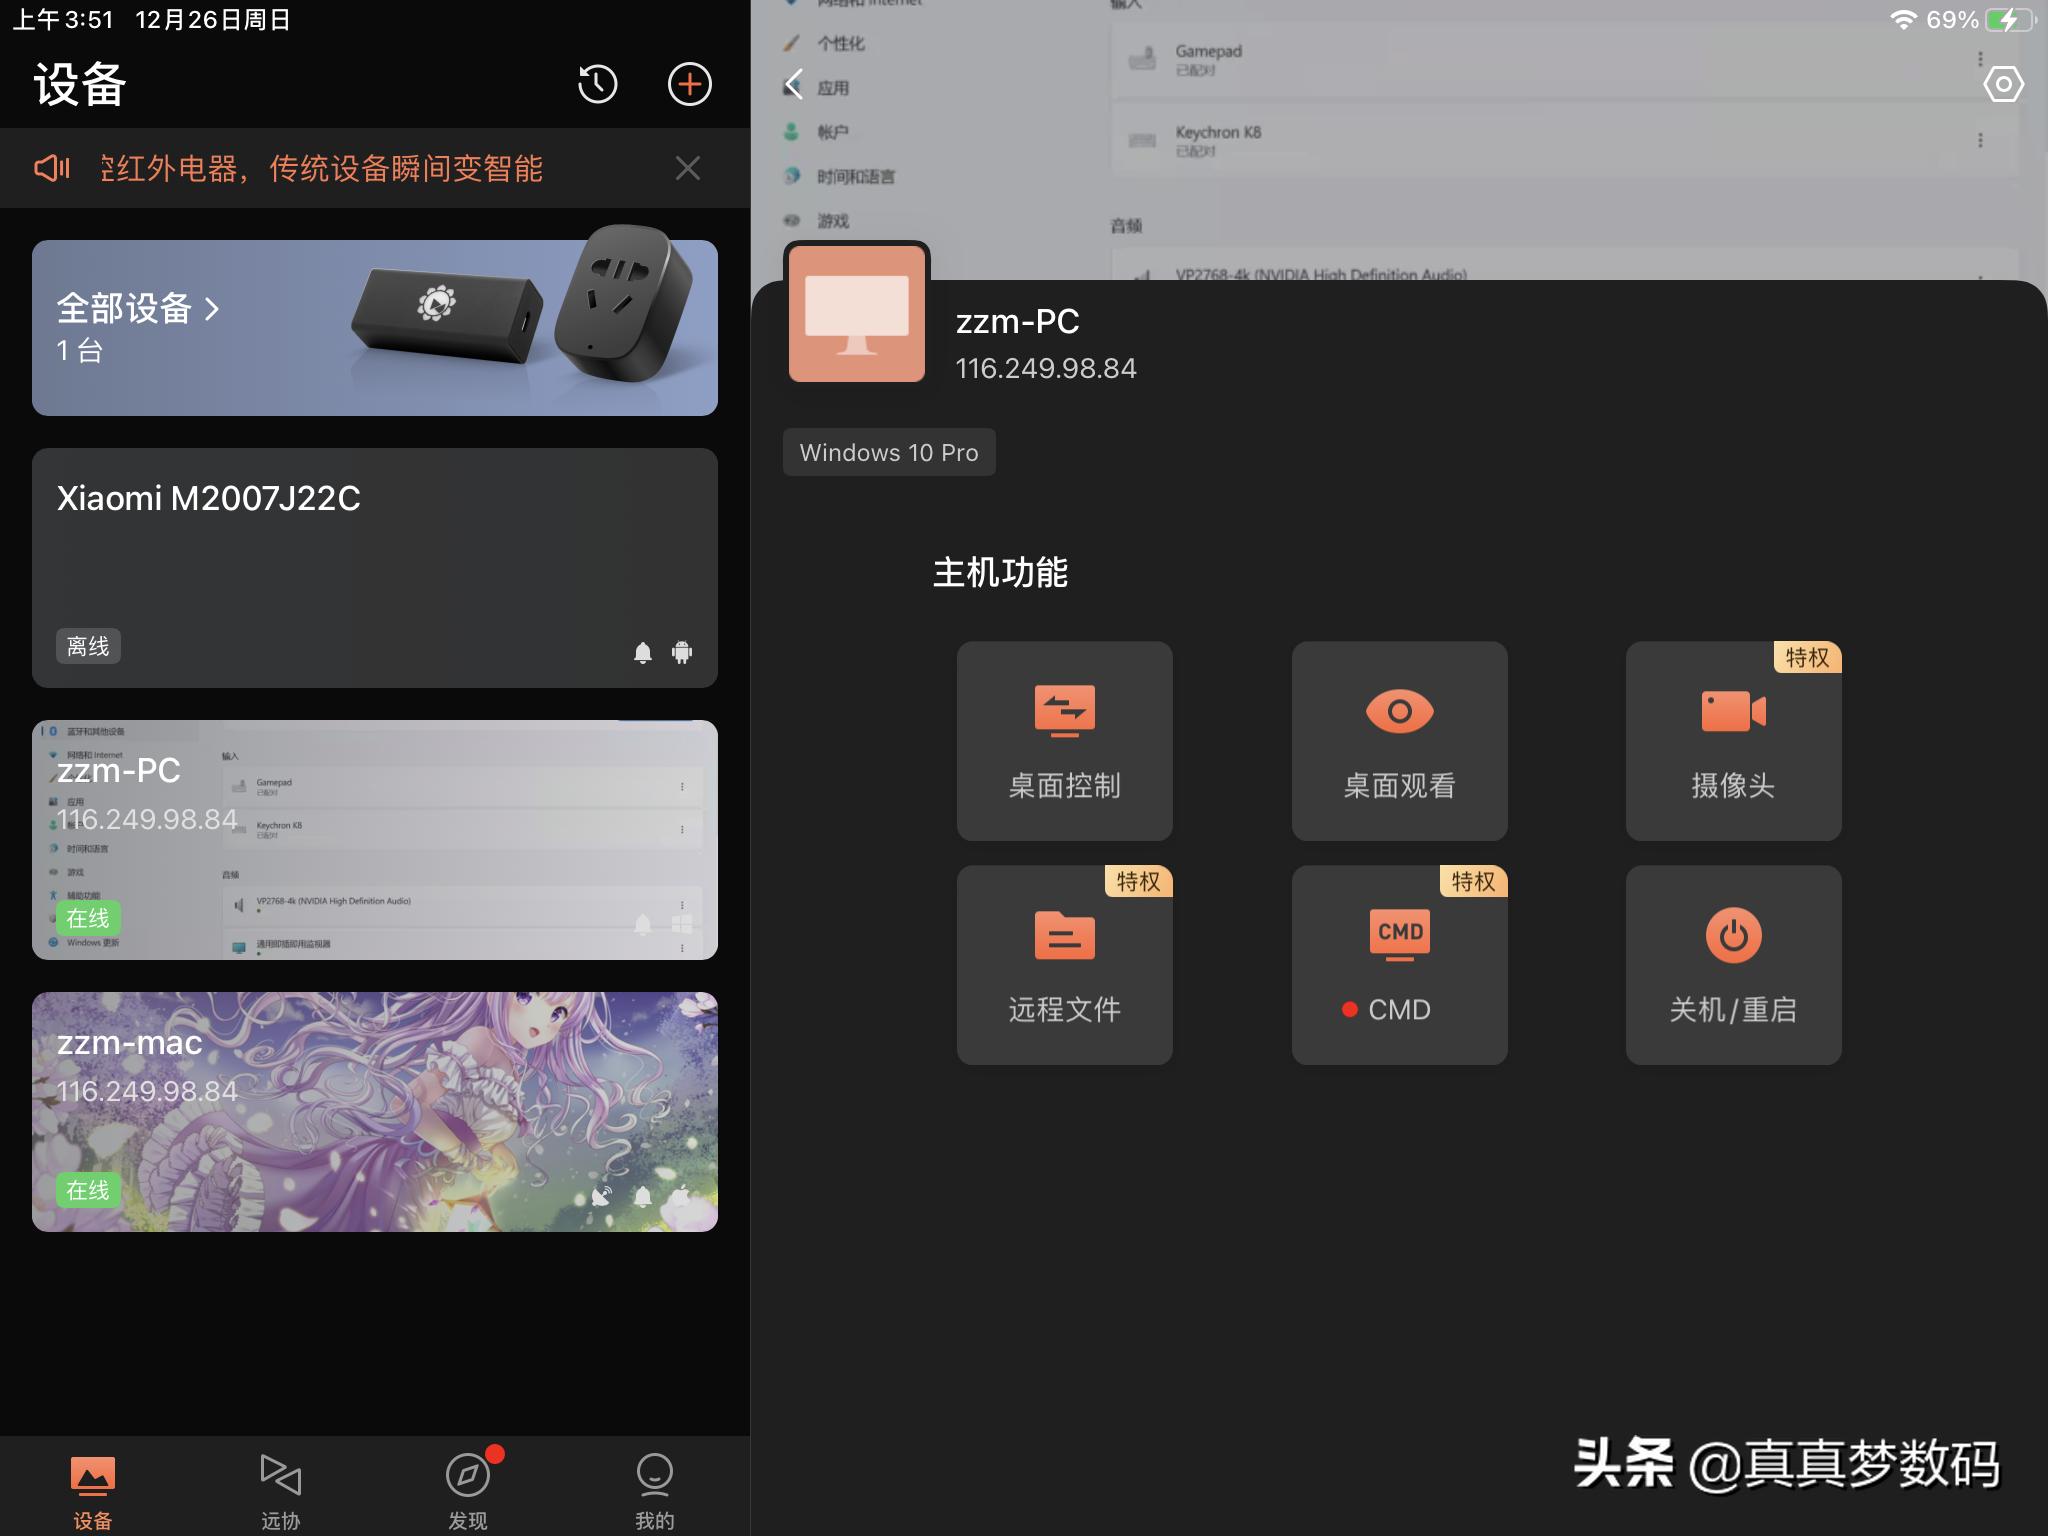The image size is (2048, 1536).
Task: Open 桌面控制 (desktop control) for zzm-PC
Action: [x=1064, y=740]
